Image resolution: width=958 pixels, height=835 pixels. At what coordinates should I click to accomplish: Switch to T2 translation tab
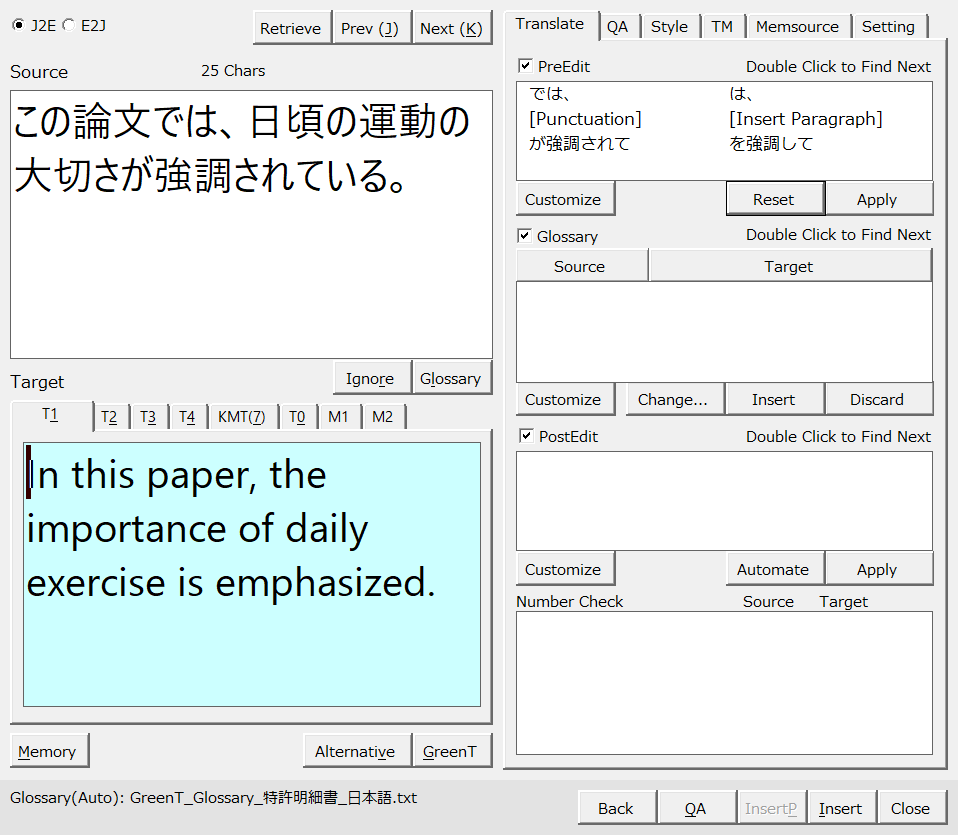(109, 417)
